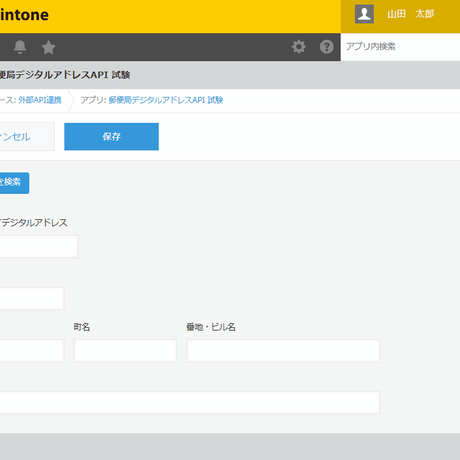The image size is (460, 460).
Task: Focus the wide bottom text field
Action: coord(190,403)
